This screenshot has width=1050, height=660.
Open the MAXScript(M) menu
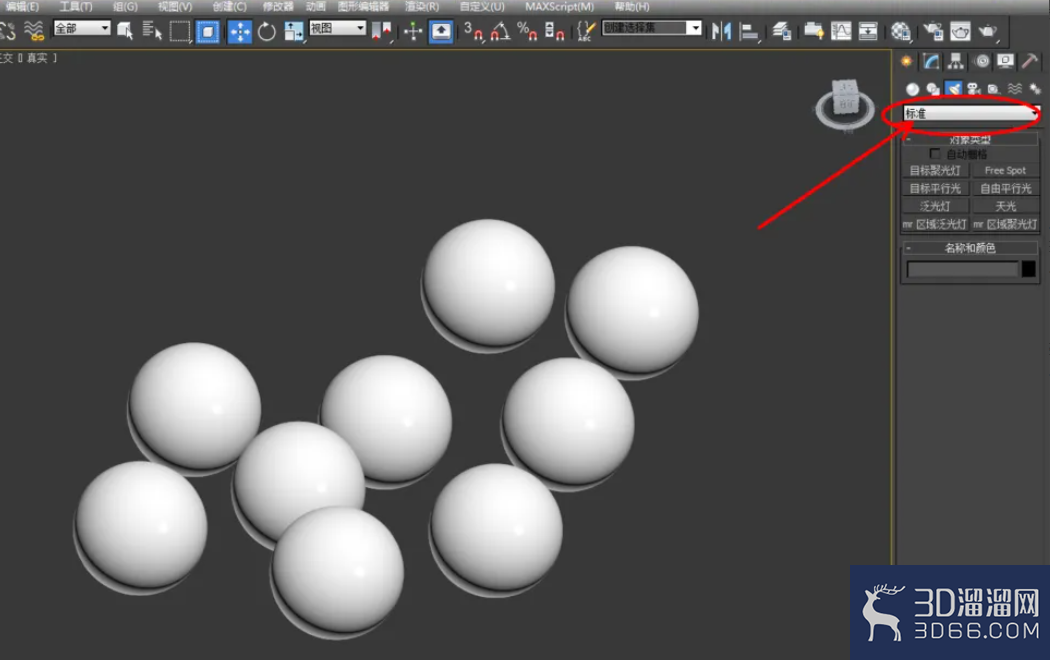[x=559, y=7]
